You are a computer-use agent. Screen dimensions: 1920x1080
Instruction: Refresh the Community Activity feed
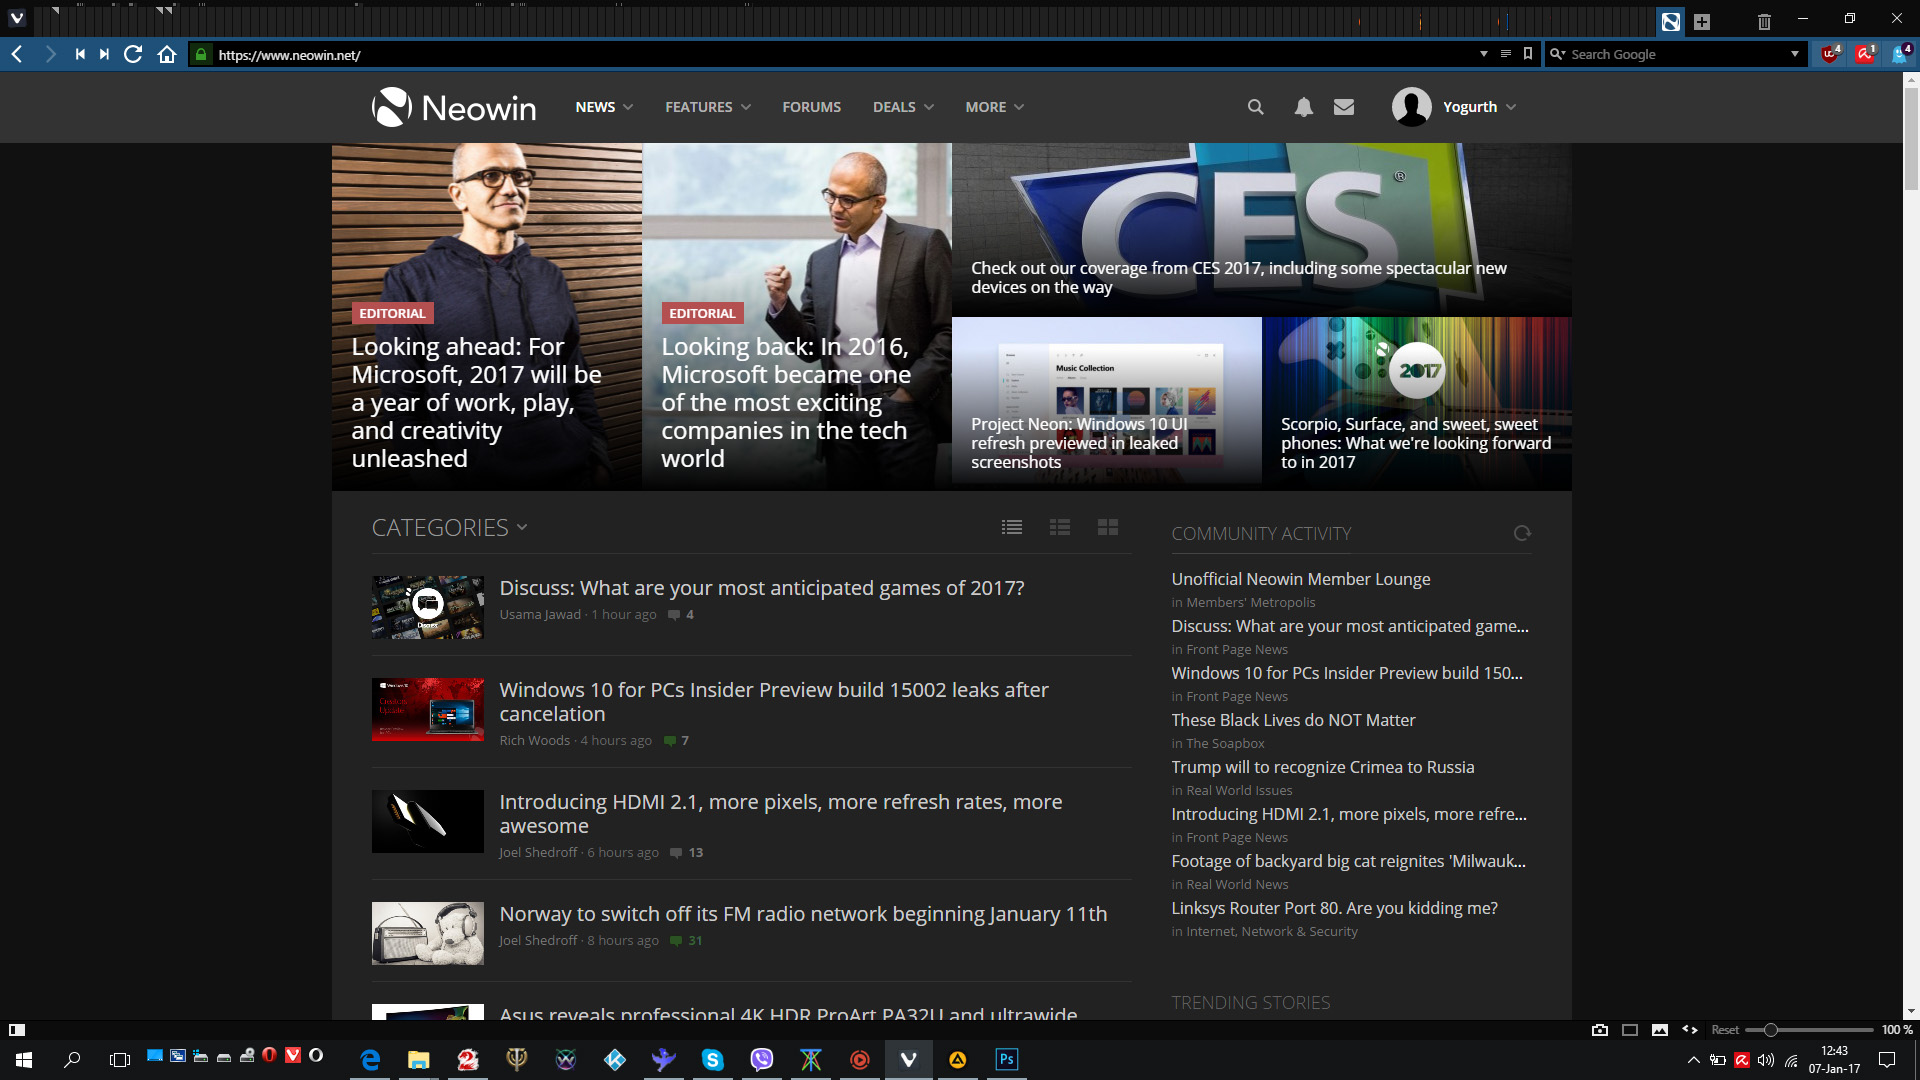pyautogui.click(x=1522, y=533)
